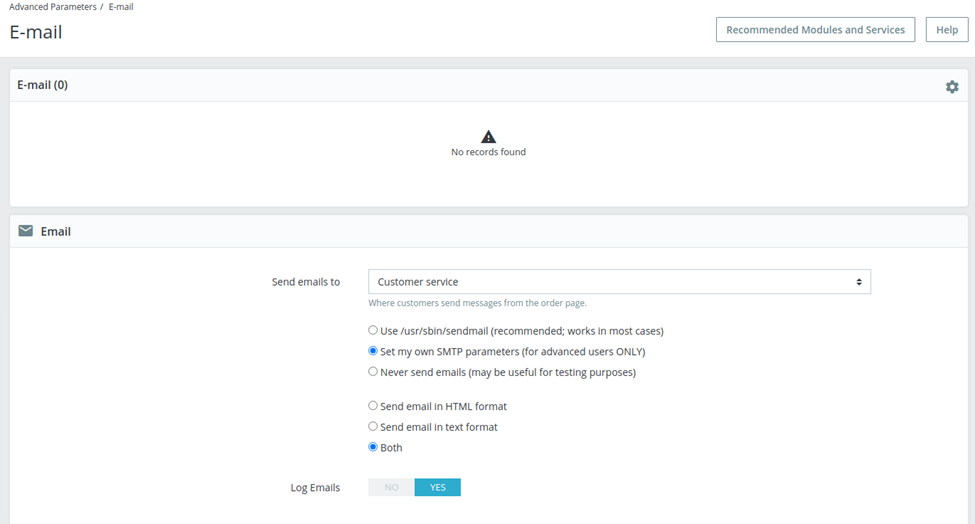Click the warning triangle icon

click(488, 137)
